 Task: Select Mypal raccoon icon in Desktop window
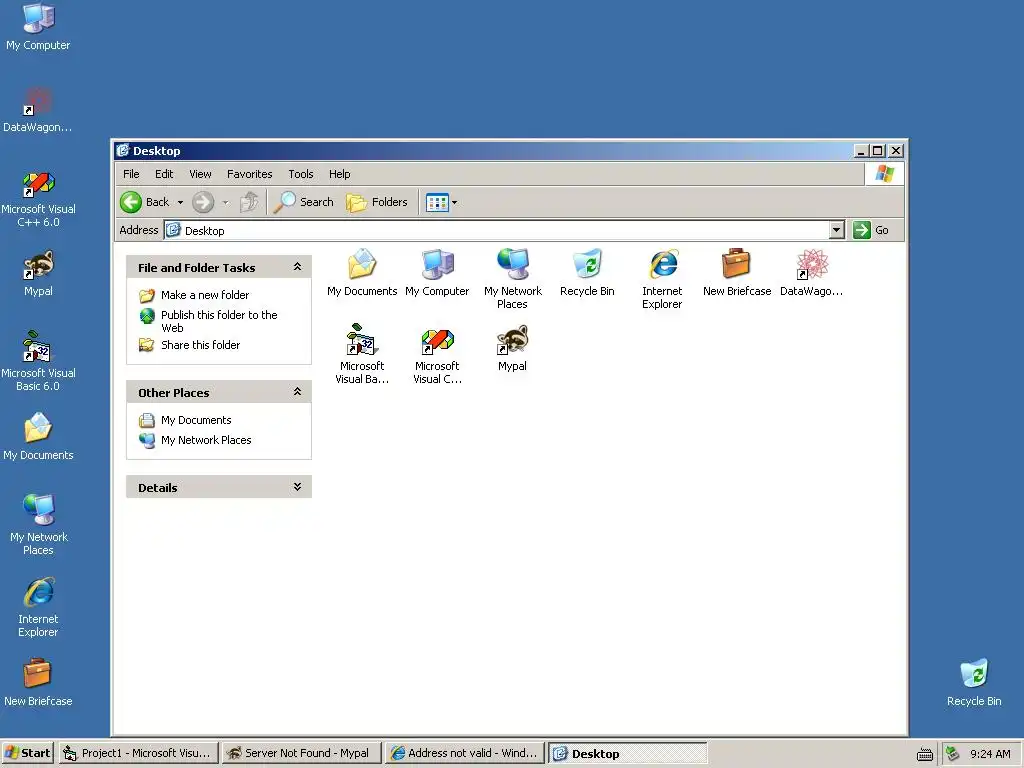(512, 347)
